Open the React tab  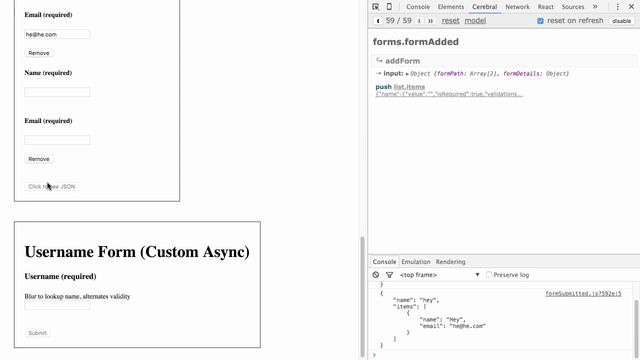click(x=545, y=7)
